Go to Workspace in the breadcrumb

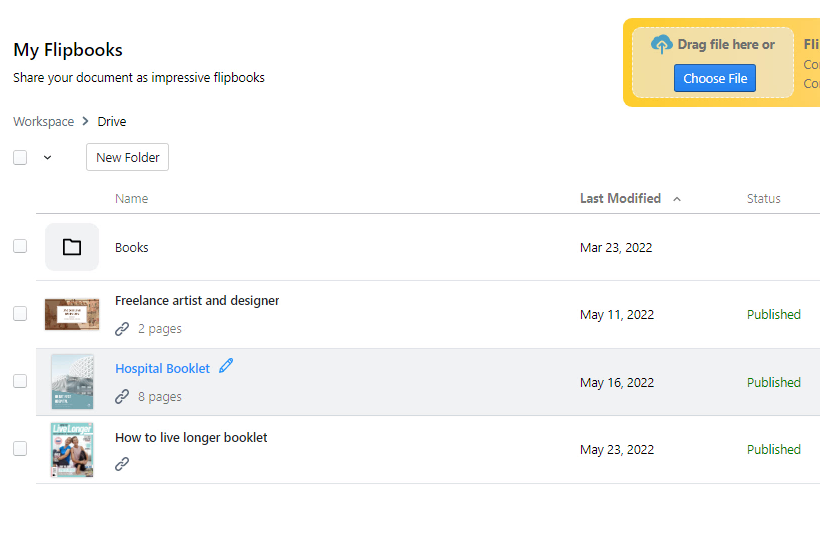click(x=43, y=122)
